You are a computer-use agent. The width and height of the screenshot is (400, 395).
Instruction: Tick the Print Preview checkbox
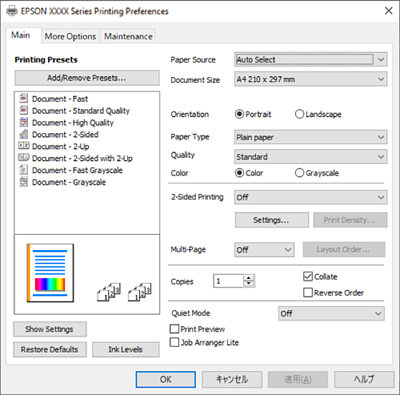click(174, 329)
